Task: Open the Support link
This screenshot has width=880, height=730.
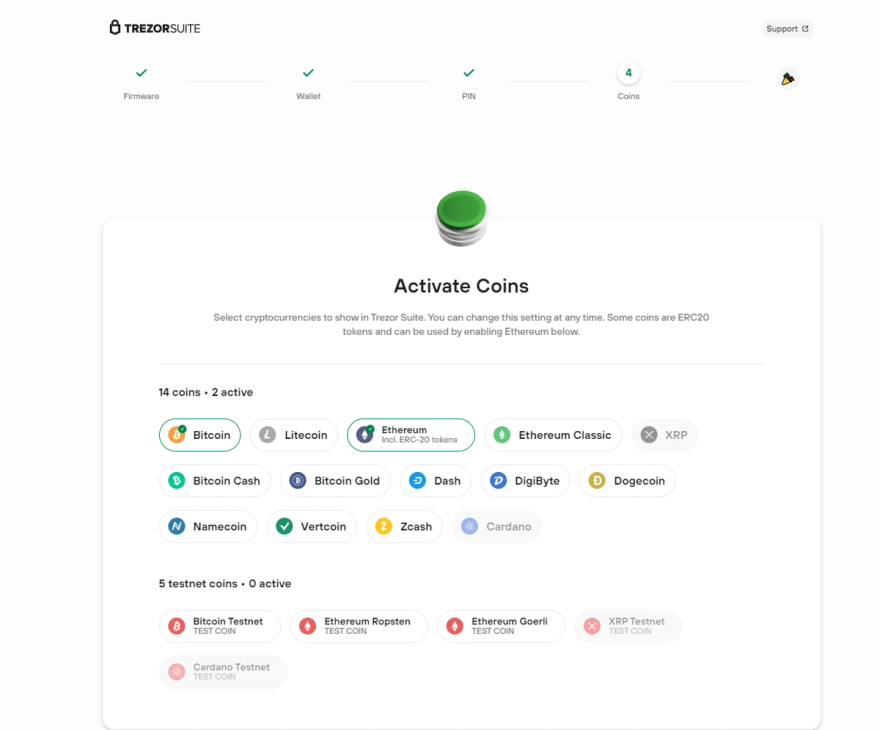Action: click(x=787, y=29)
